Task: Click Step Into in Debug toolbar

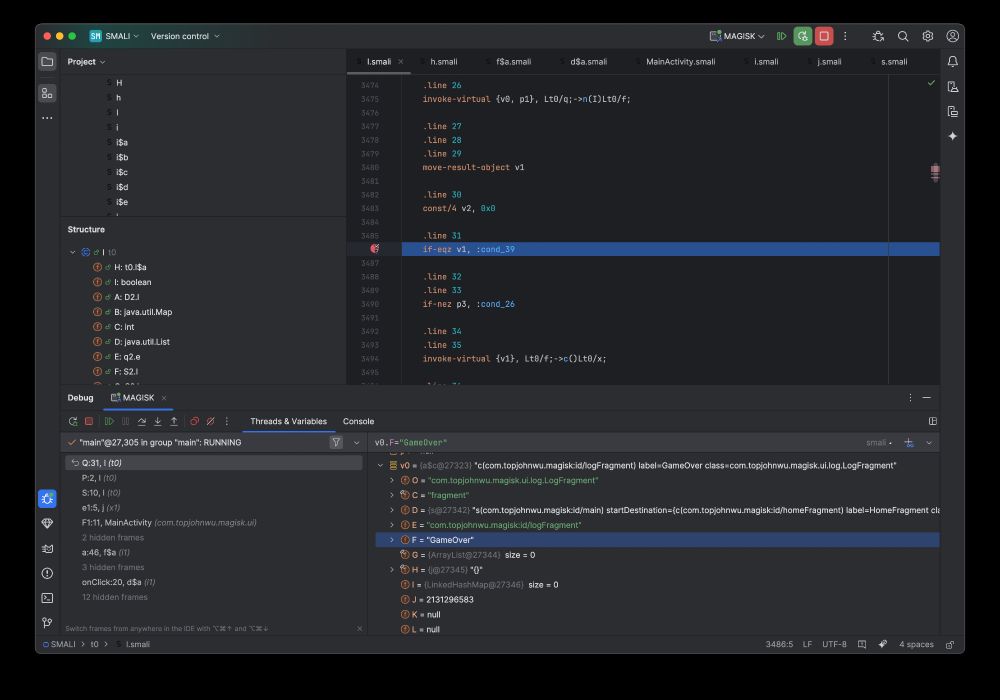Action: click(x=158, y=421)
